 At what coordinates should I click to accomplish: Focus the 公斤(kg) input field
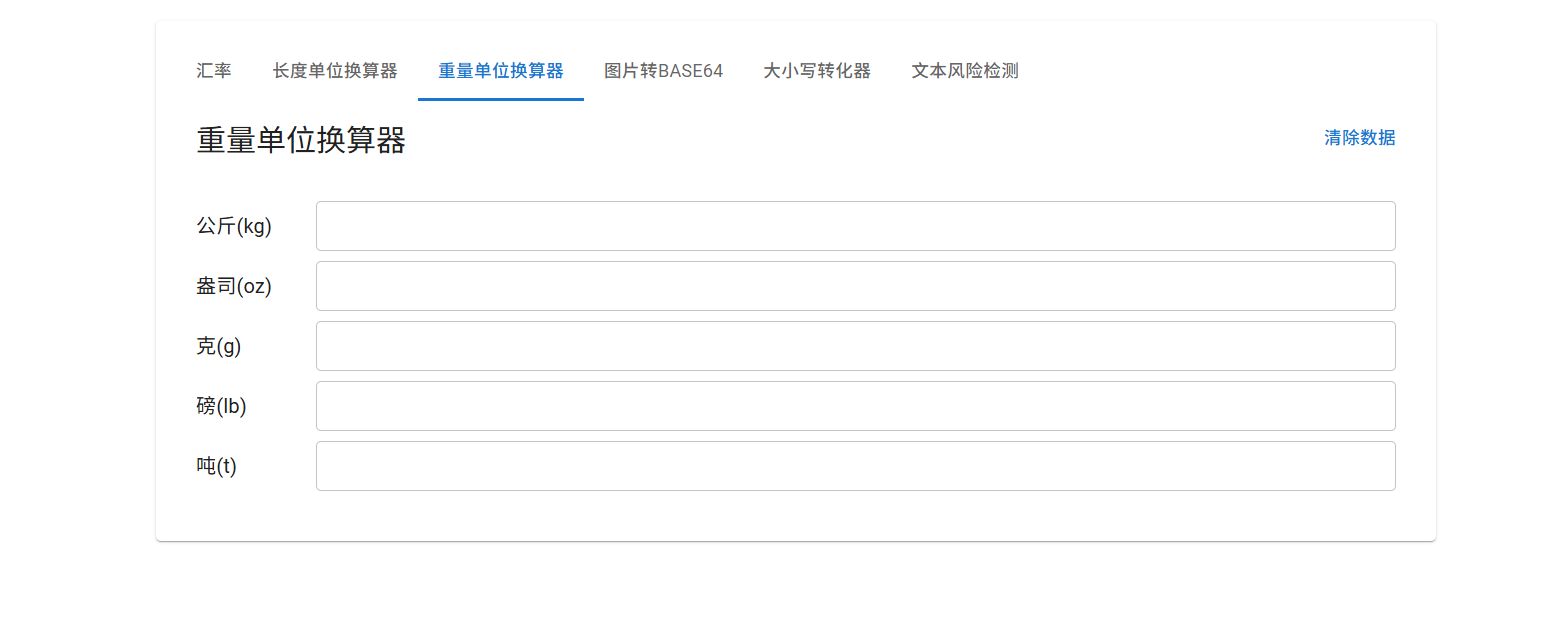coord(856,226)
